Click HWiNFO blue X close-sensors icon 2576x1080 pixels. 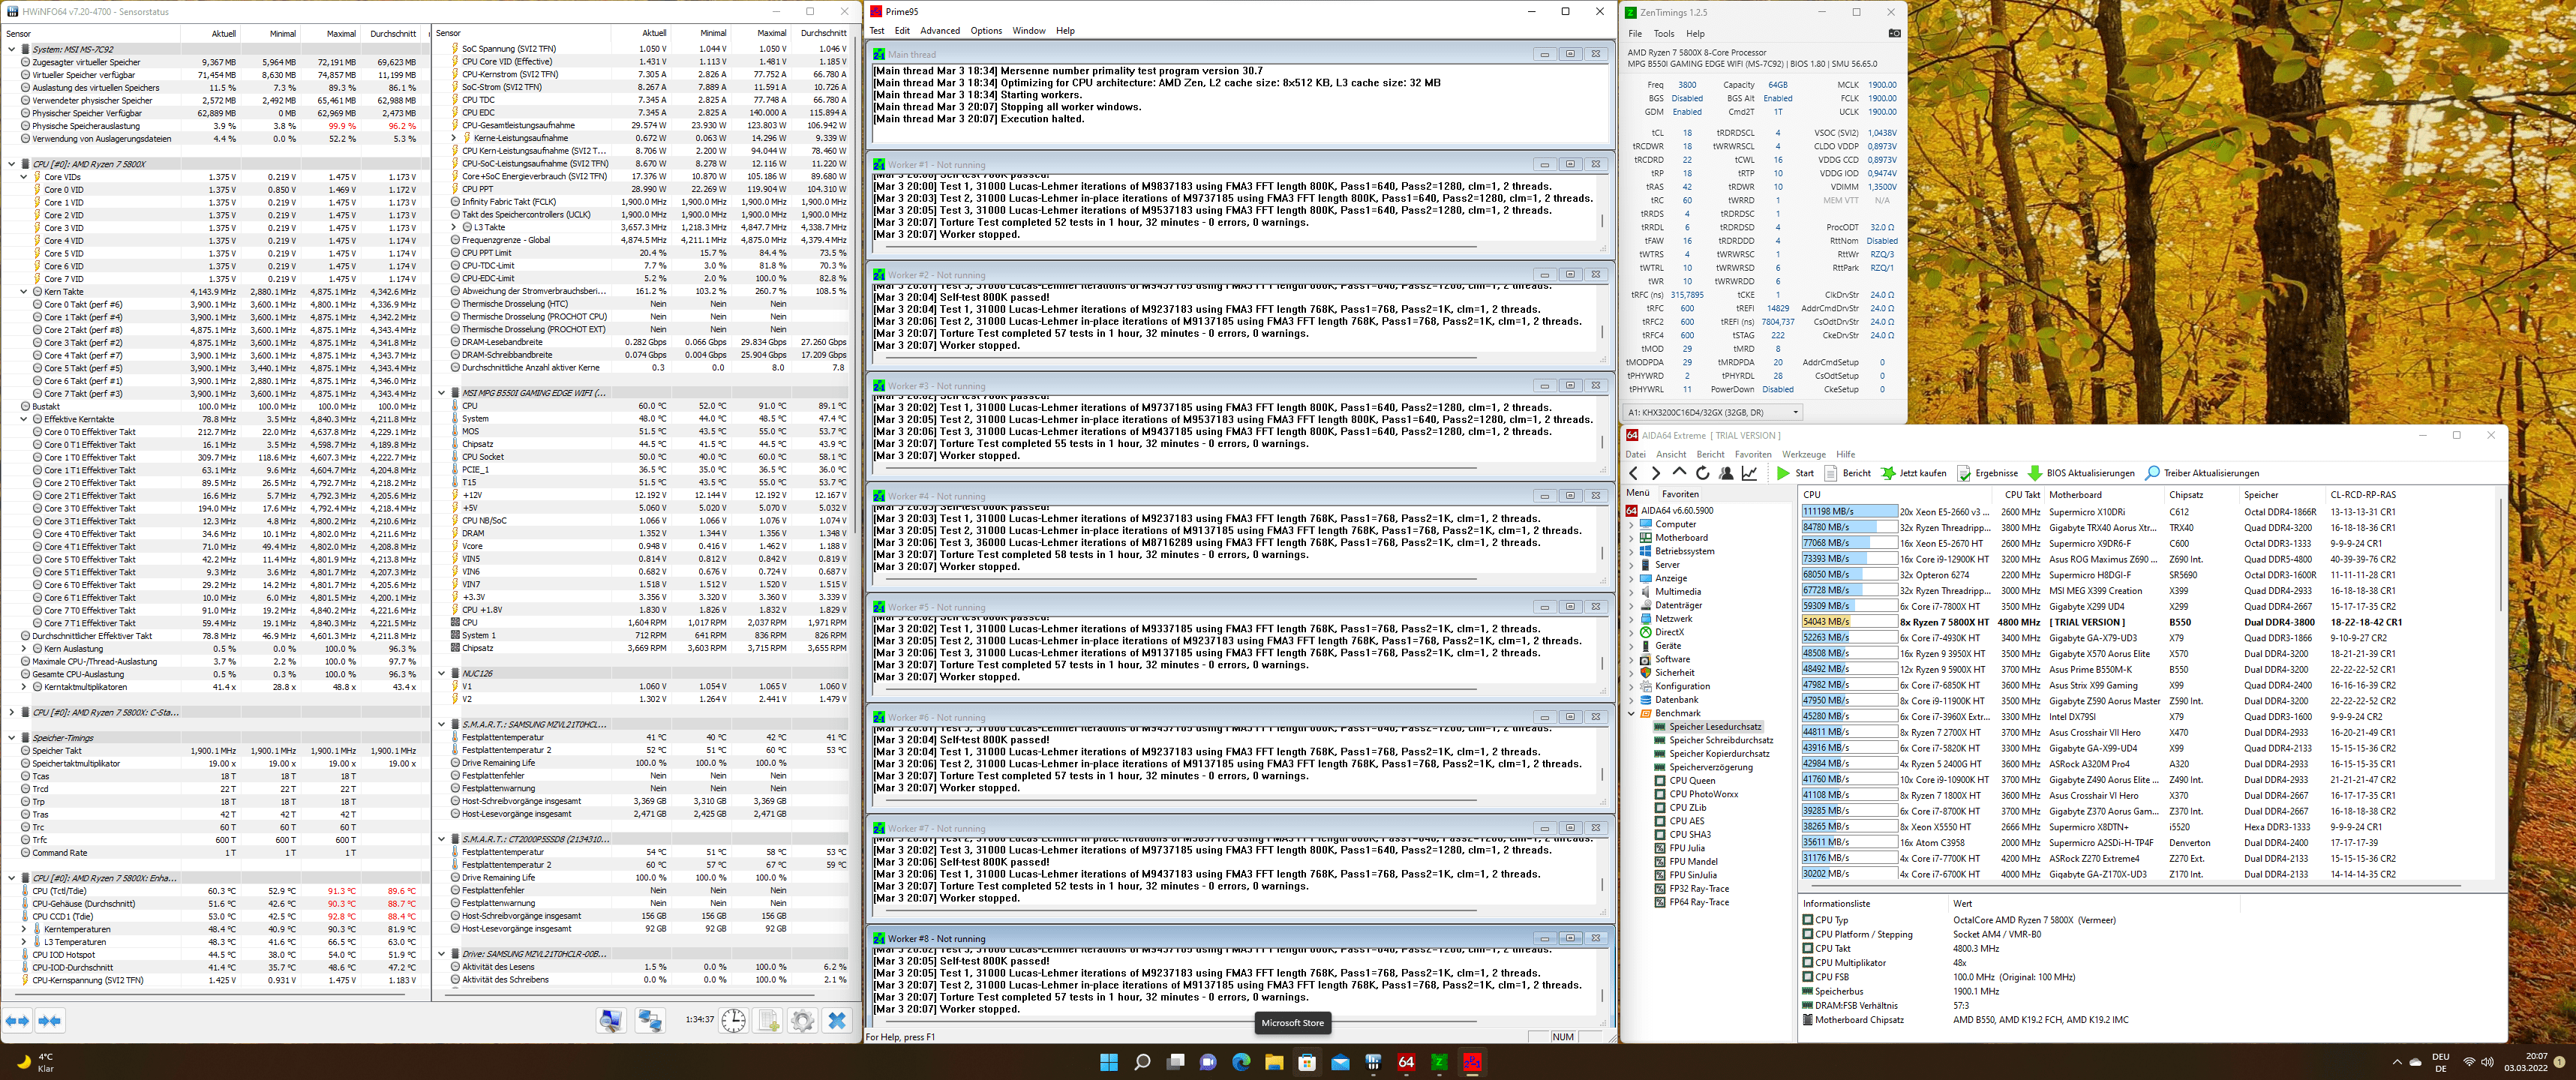[837, 1021]
